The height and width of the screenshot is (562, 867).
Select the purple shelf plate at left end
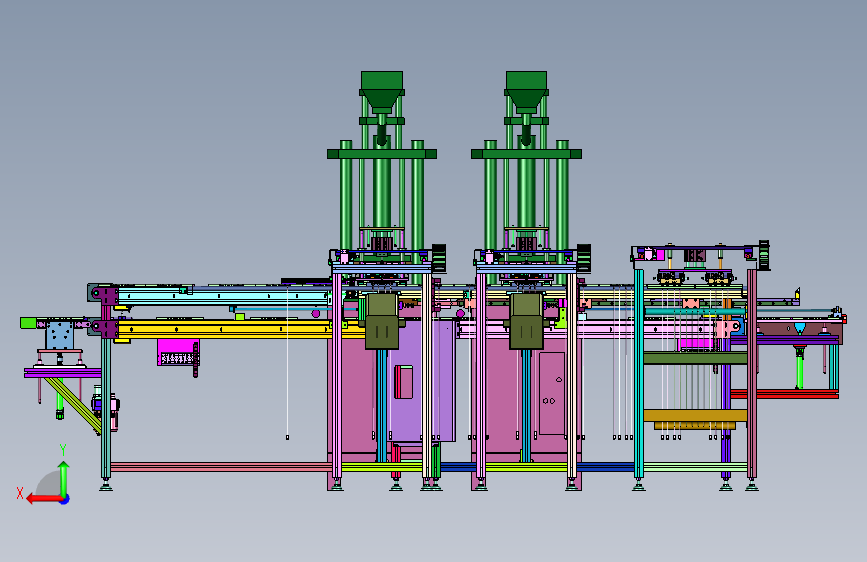(62, 373)
